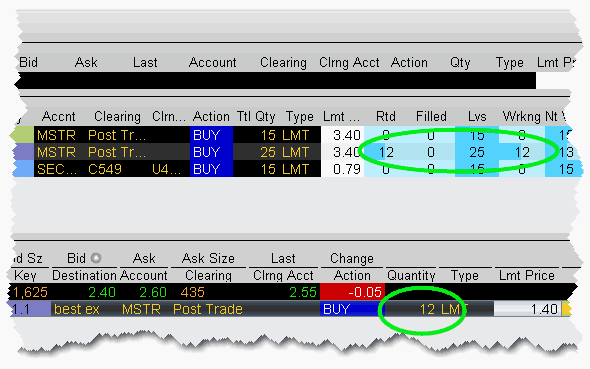Click the Filled column header
Screen dimensions: 590x369
[x=431, y=117]
